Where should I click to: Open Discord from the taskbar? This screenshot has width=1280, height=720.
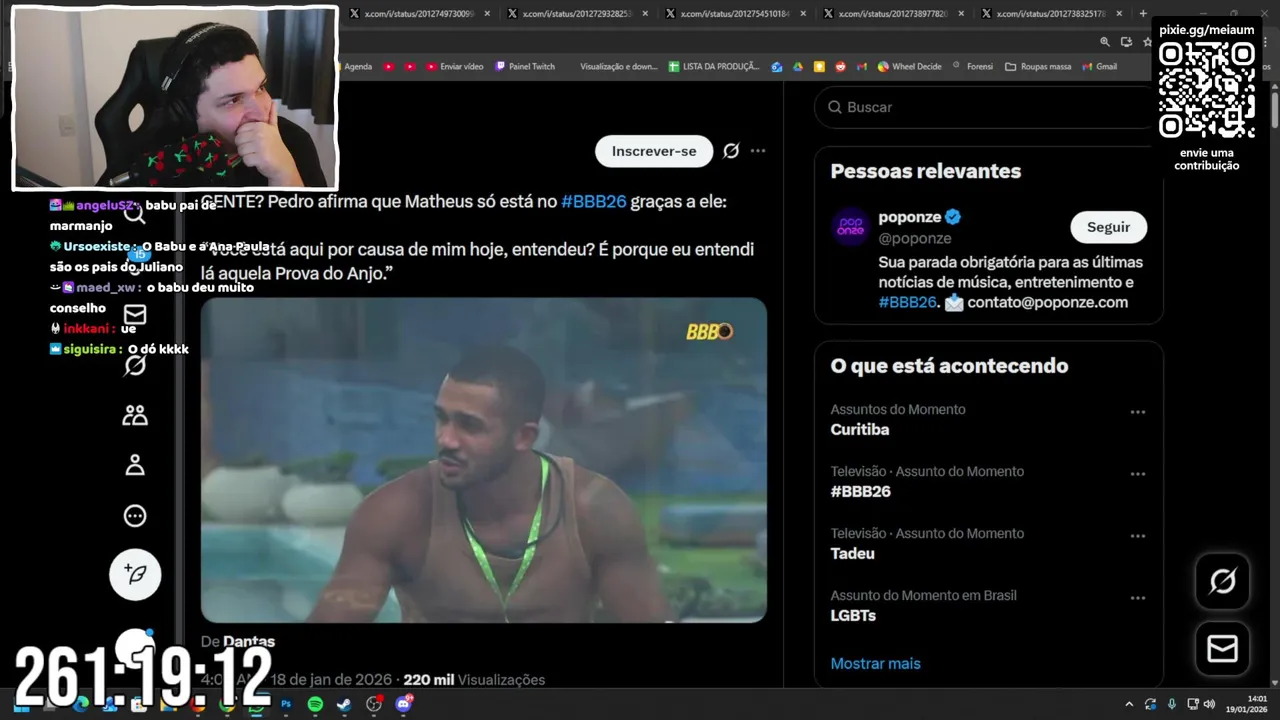(x=404, y=704)
